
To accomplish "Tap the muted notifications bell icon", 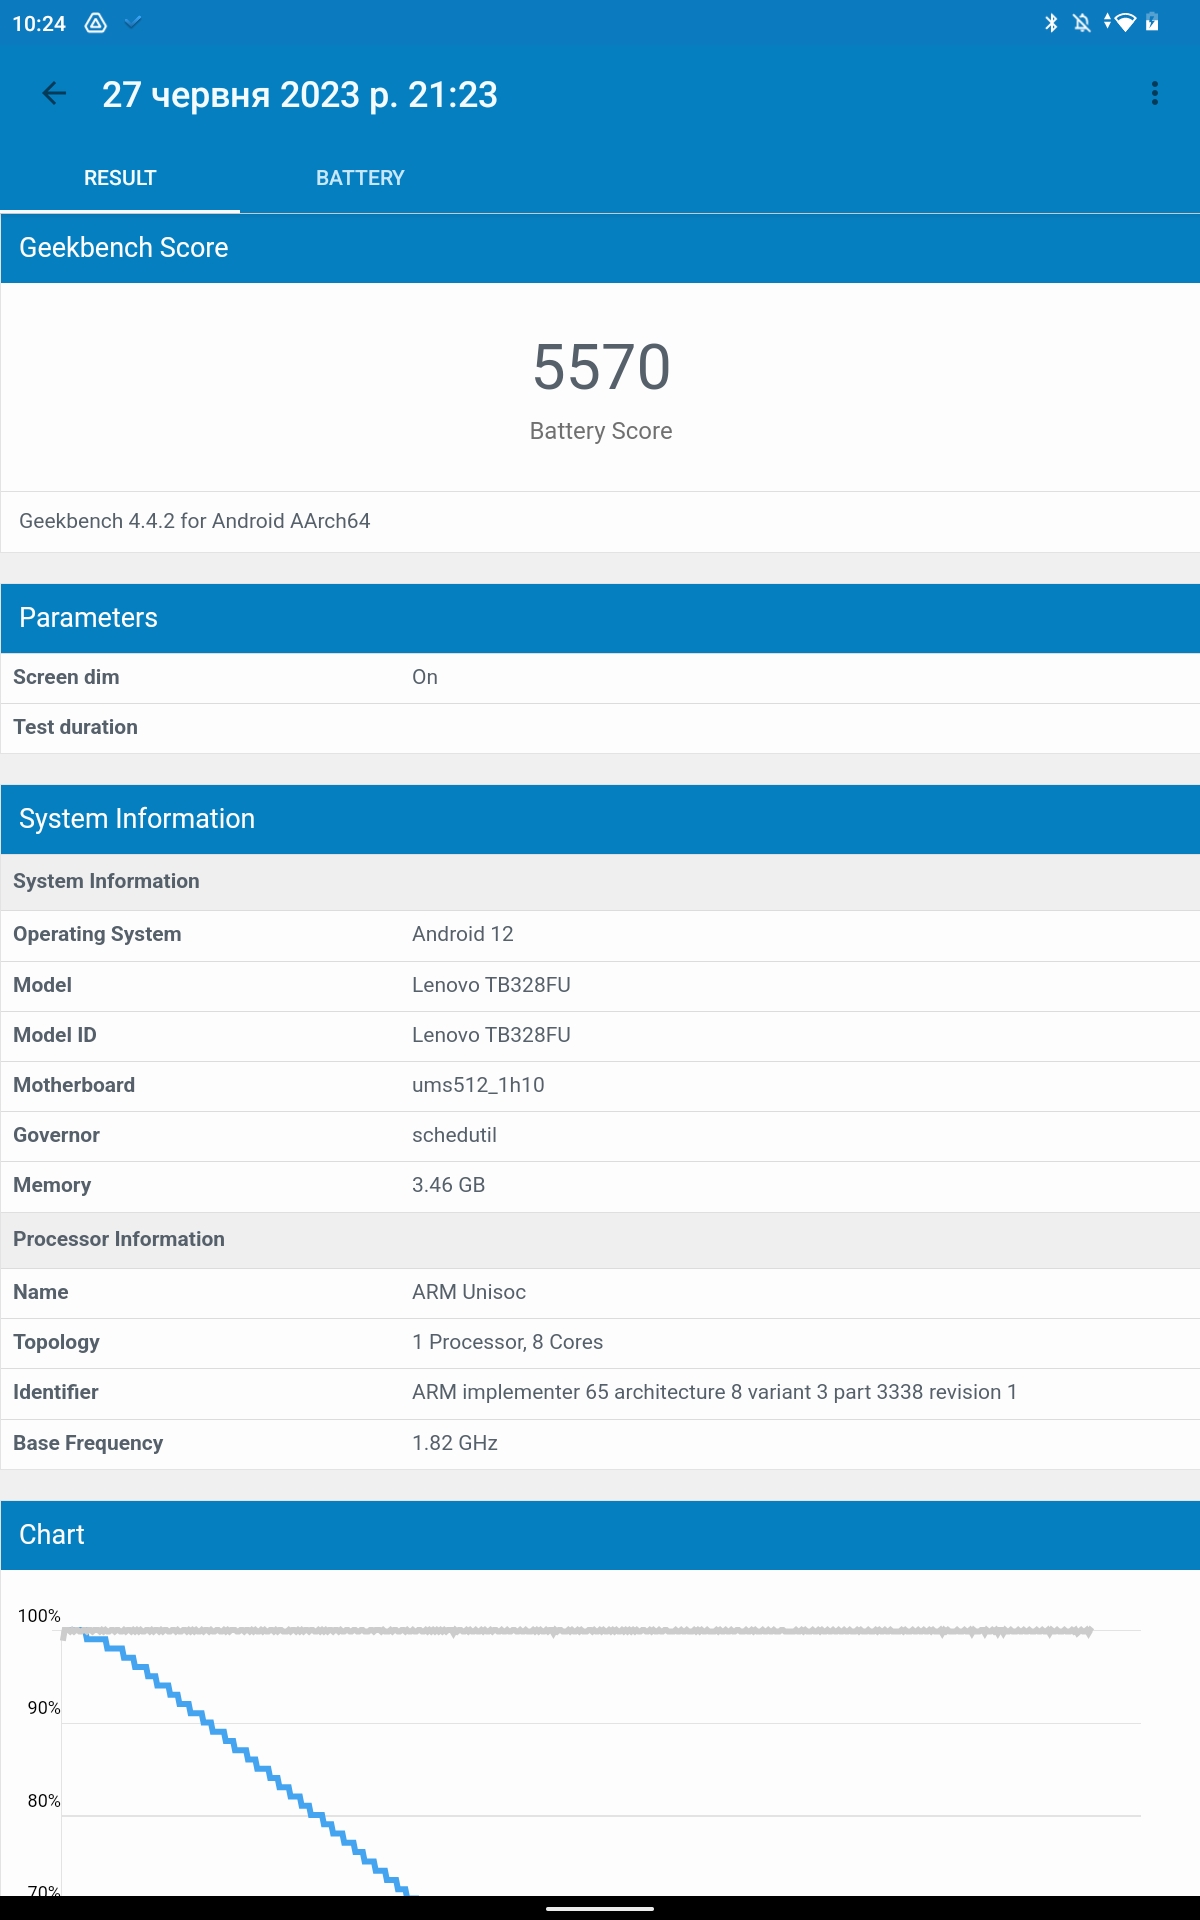I will click(1081, 23).
